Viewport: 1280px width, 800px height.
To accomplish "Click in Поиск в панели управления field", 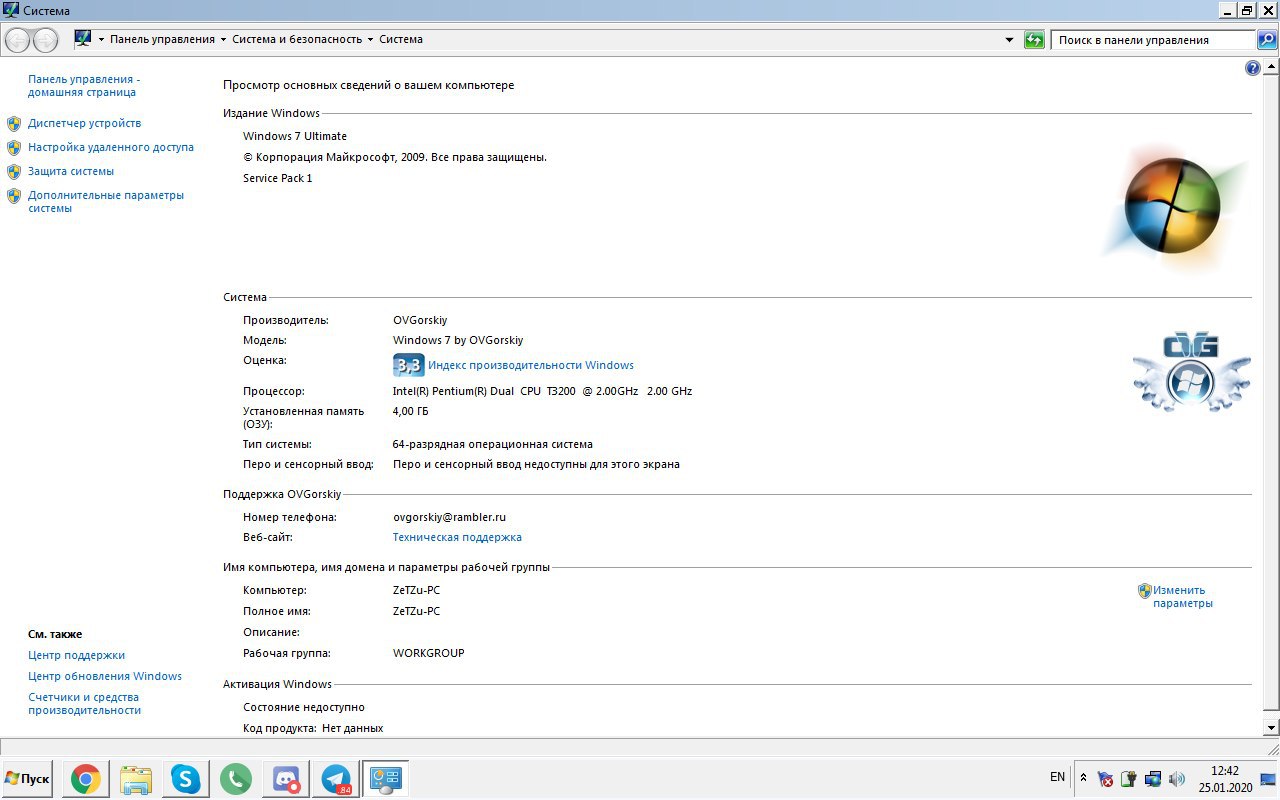I will click(1153, 40).
